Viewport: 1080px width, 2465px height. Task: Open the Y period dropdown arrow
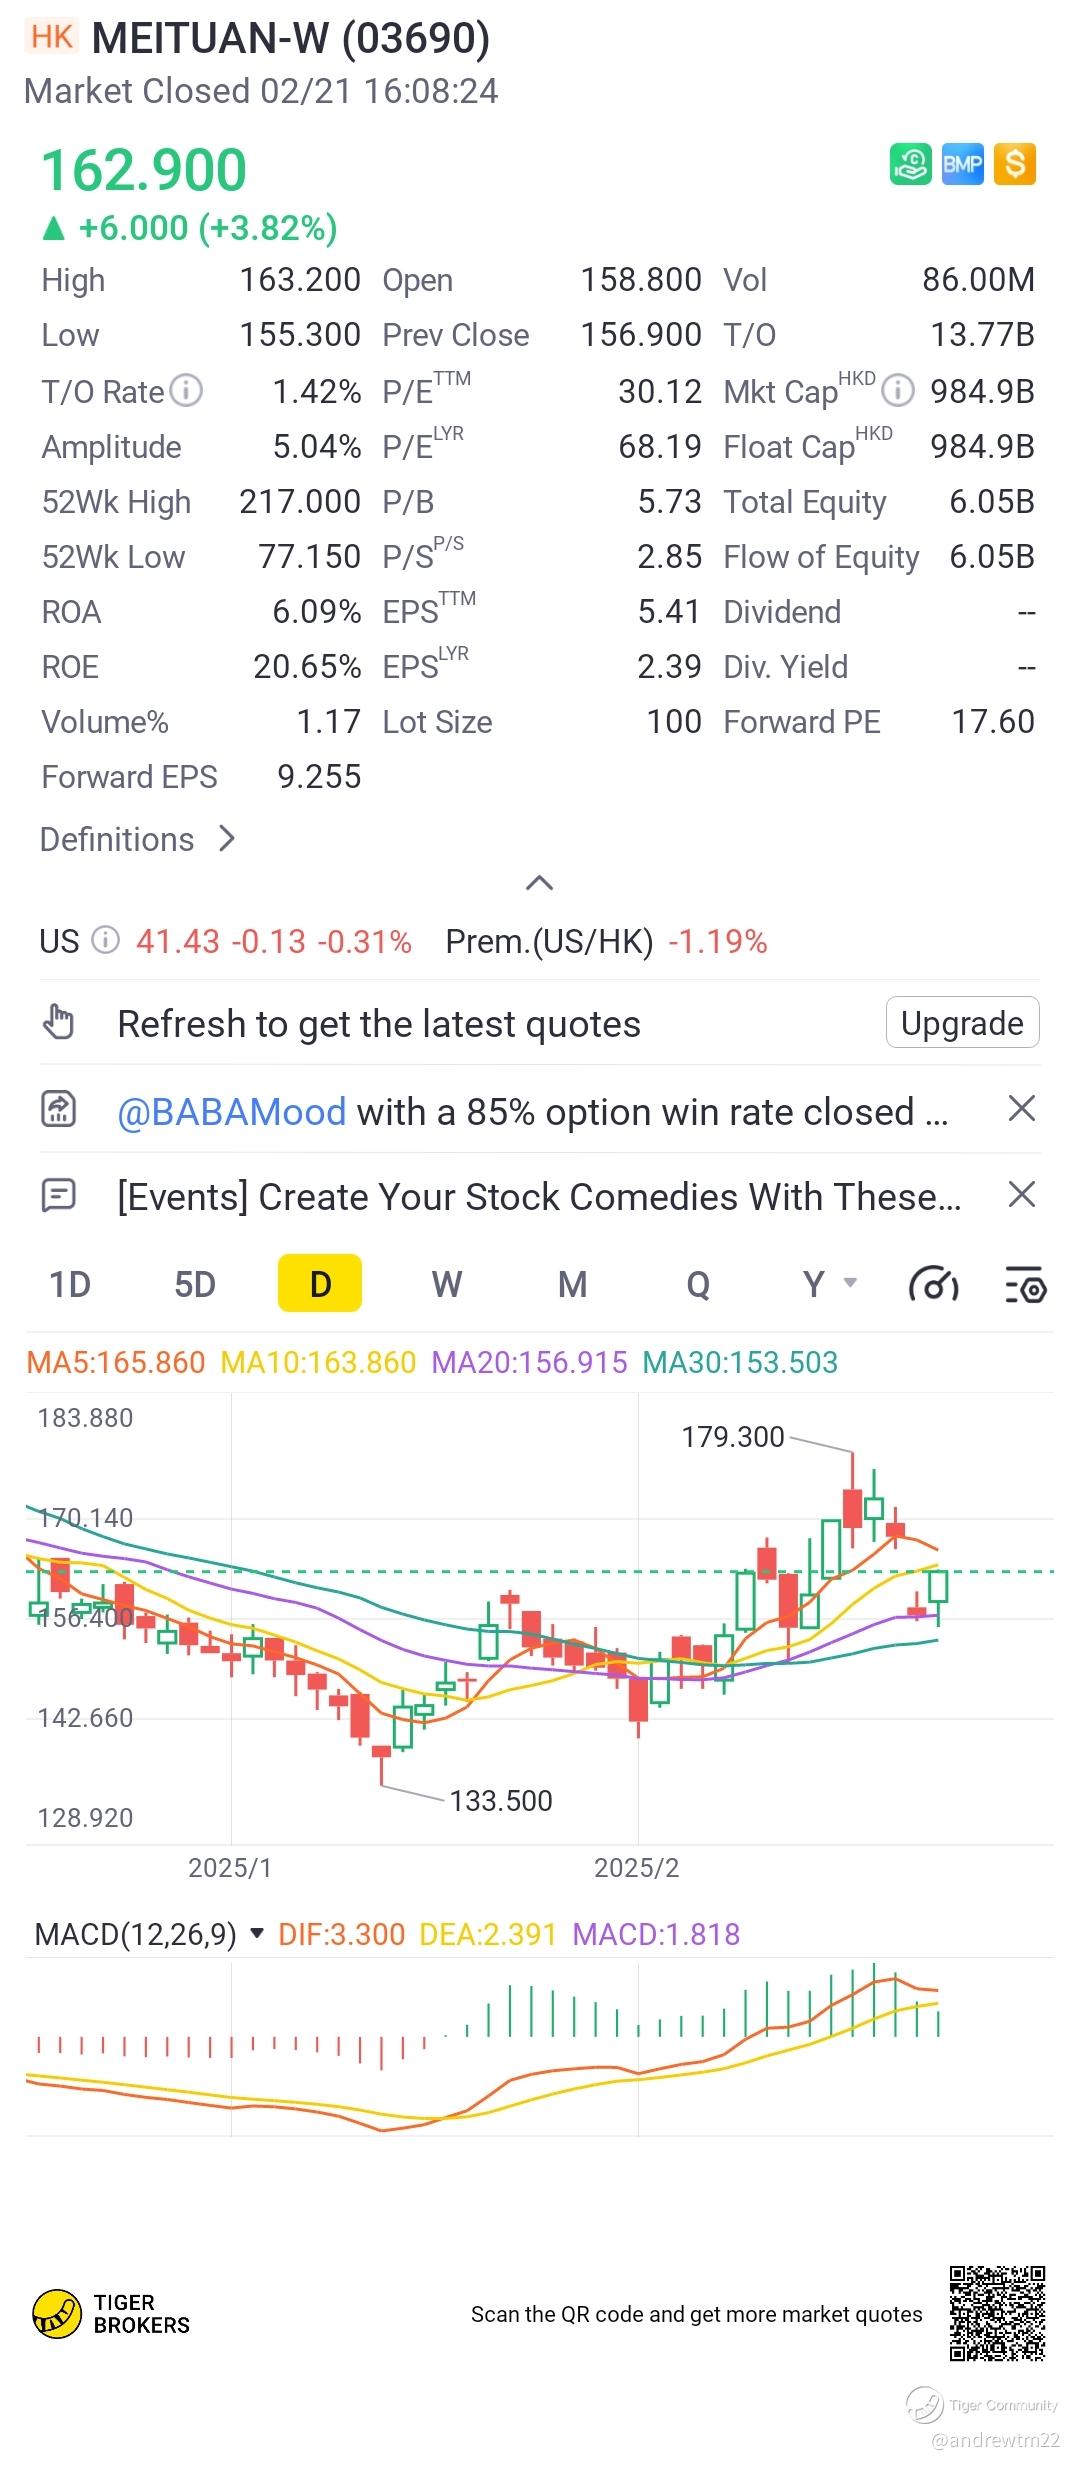851,1282
